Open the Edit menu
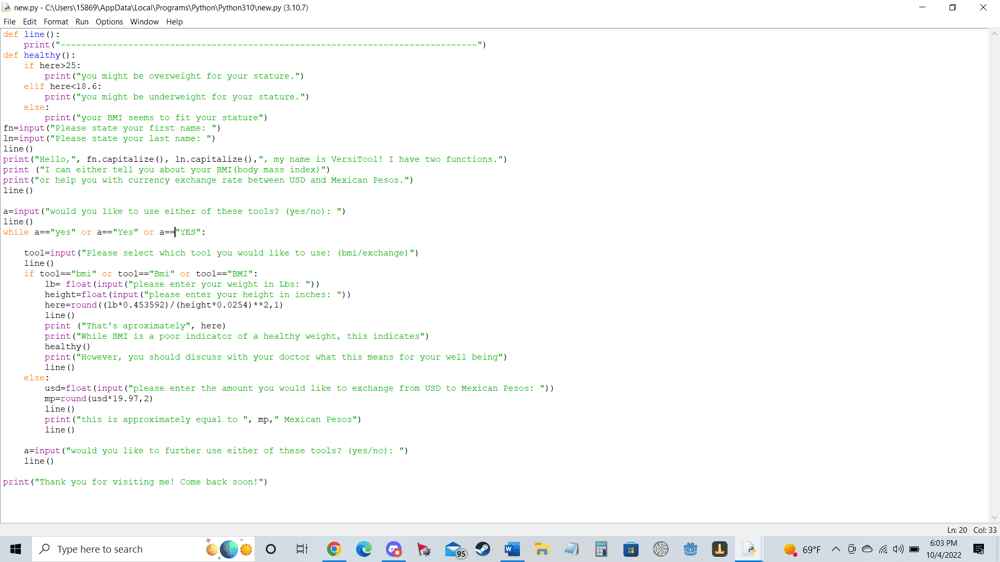Screen dimensions: 1000x562 tap(30, 22)
